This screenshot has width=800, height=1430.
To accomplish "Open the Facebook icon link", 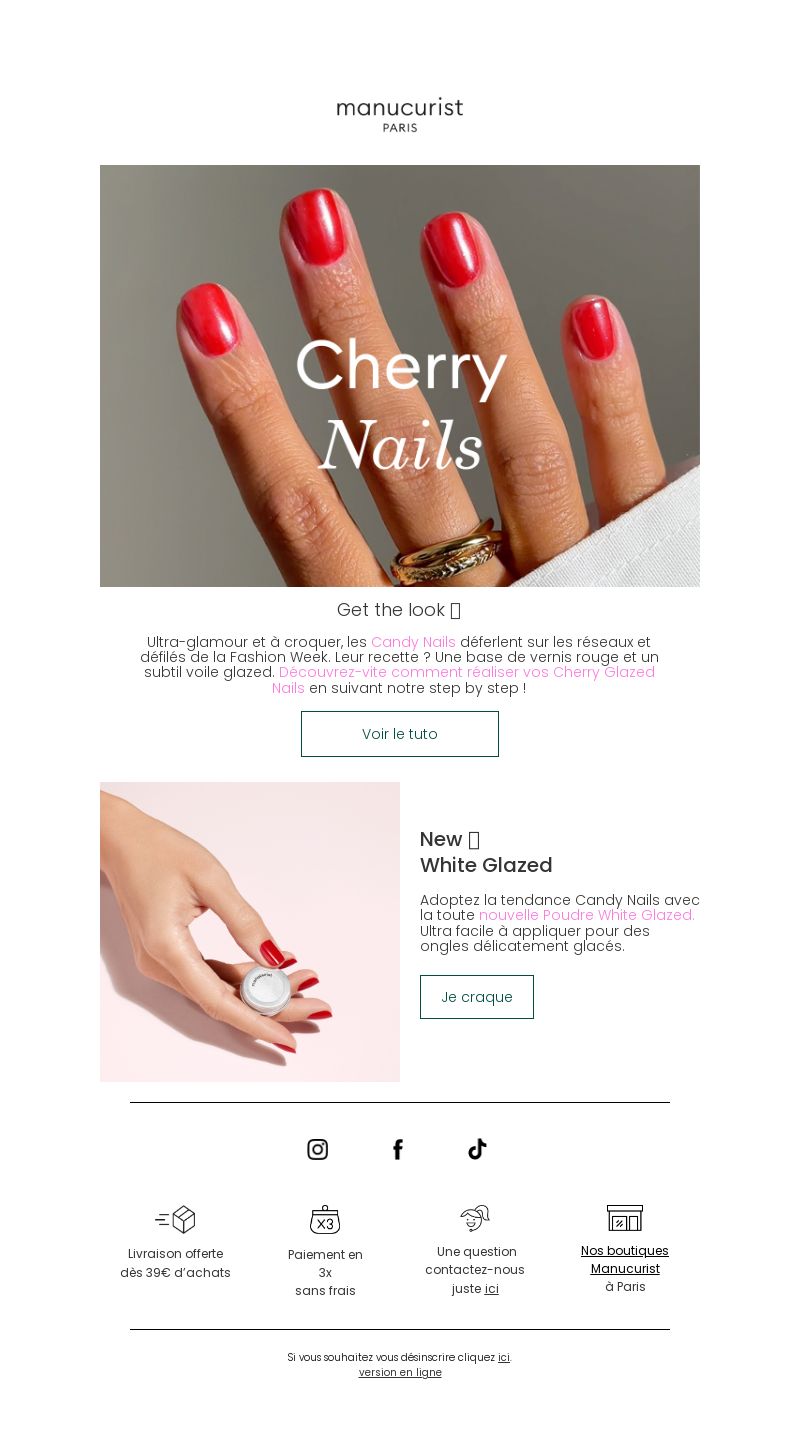I will [x=398, y=1149].
